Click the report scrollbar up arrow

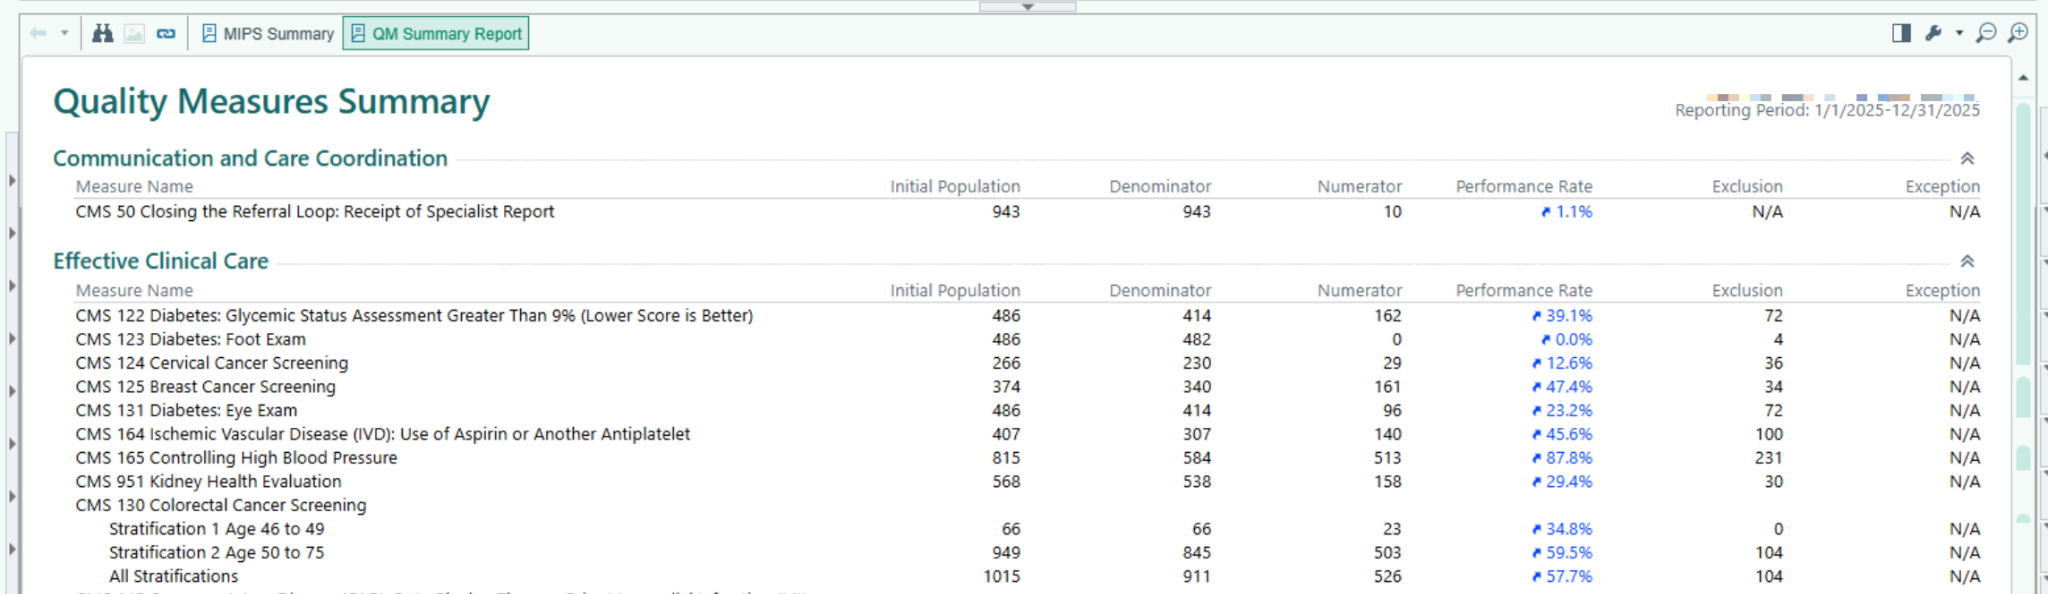point(2023,78)
